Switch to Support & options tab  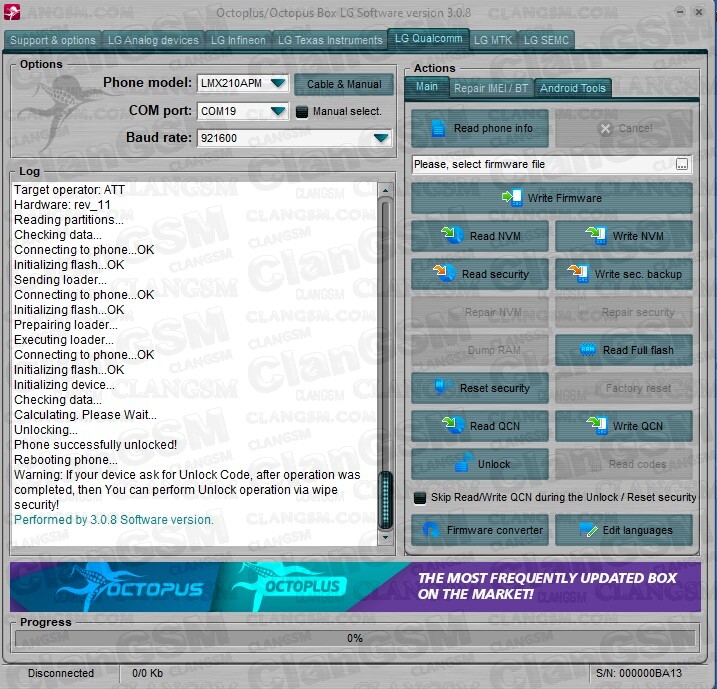pyautogui.click(x=53, y=40)
